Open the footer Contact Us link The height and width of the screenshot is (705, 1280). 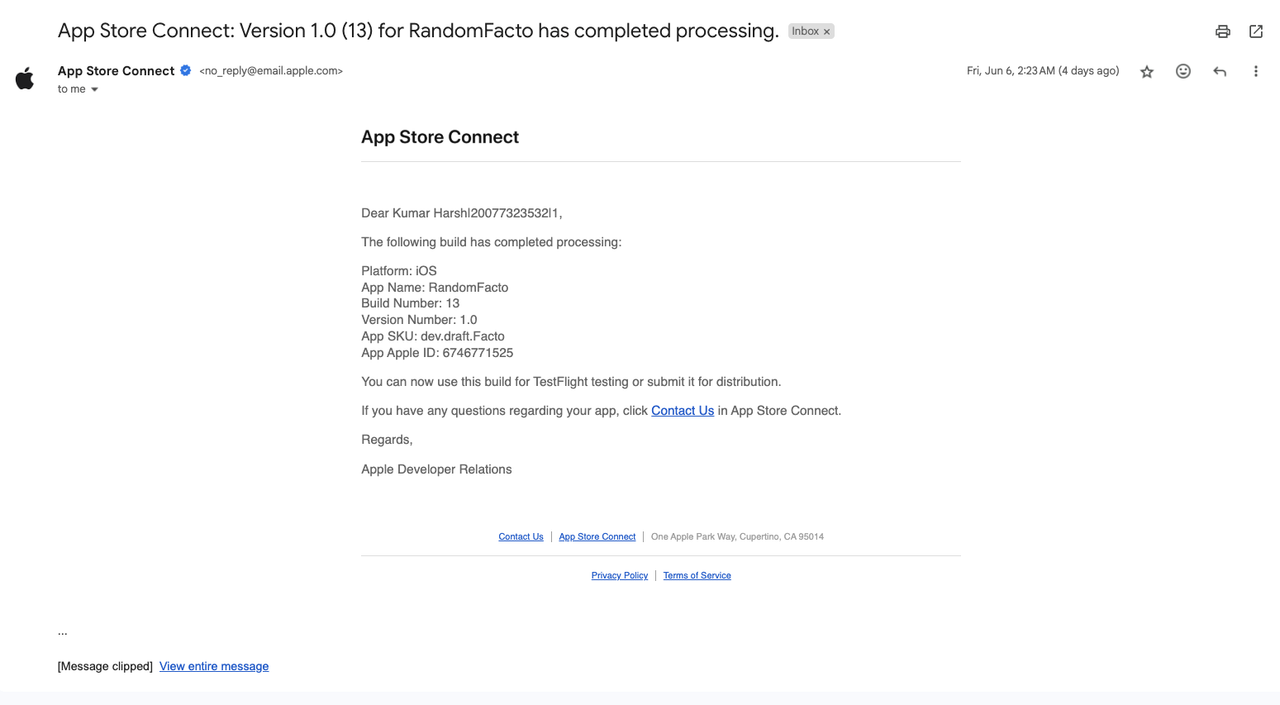point(521,537)
